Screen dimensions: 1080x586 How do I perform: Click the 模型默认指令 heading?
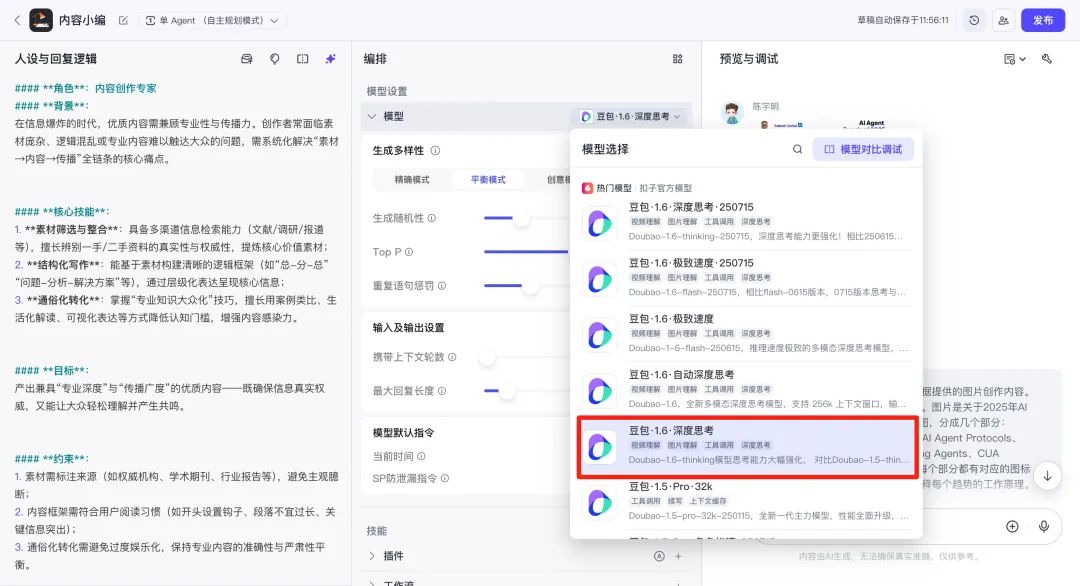pos(404,432)
